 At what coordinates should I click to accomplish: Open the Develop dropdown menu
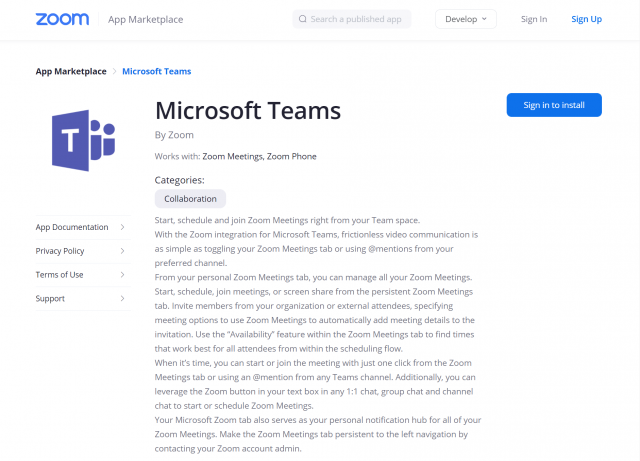point(466,19)
